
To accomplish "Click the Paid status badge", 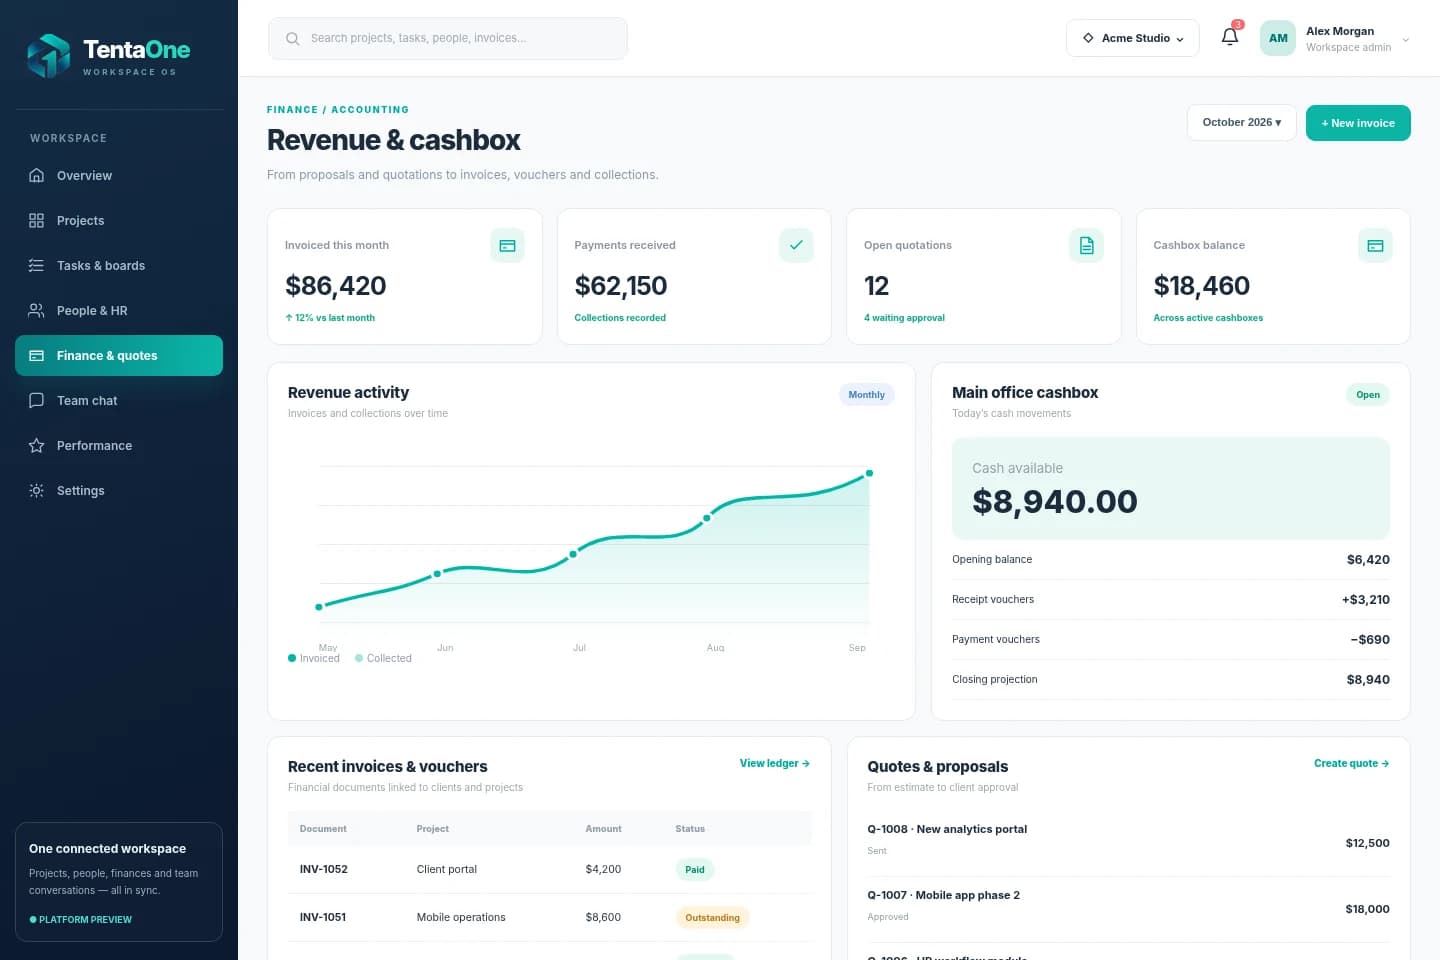I will (695, 869).
